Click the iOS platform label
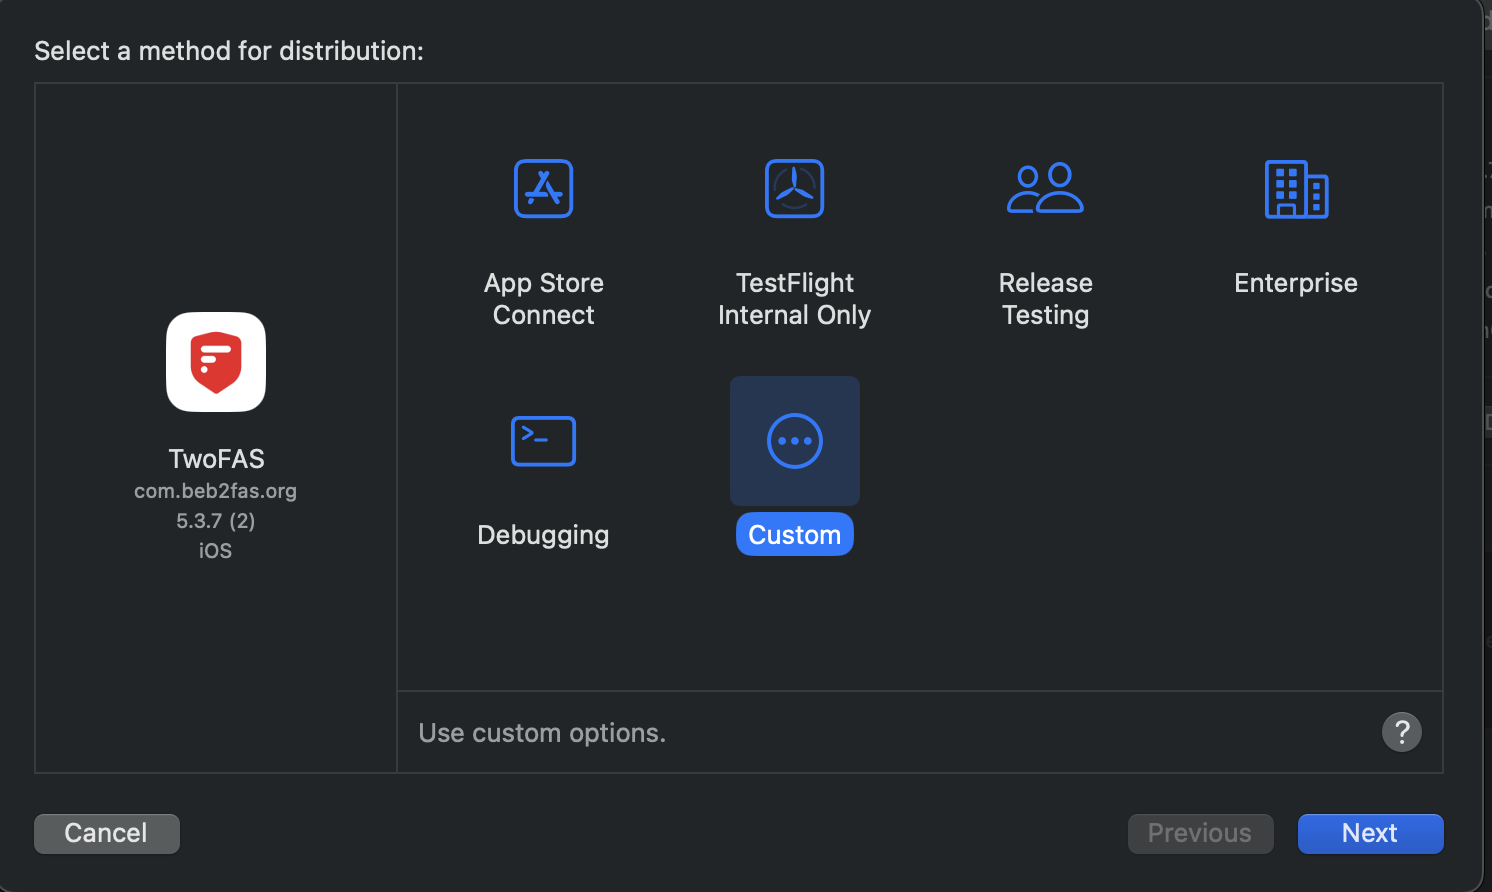 (x=216, y=551)
